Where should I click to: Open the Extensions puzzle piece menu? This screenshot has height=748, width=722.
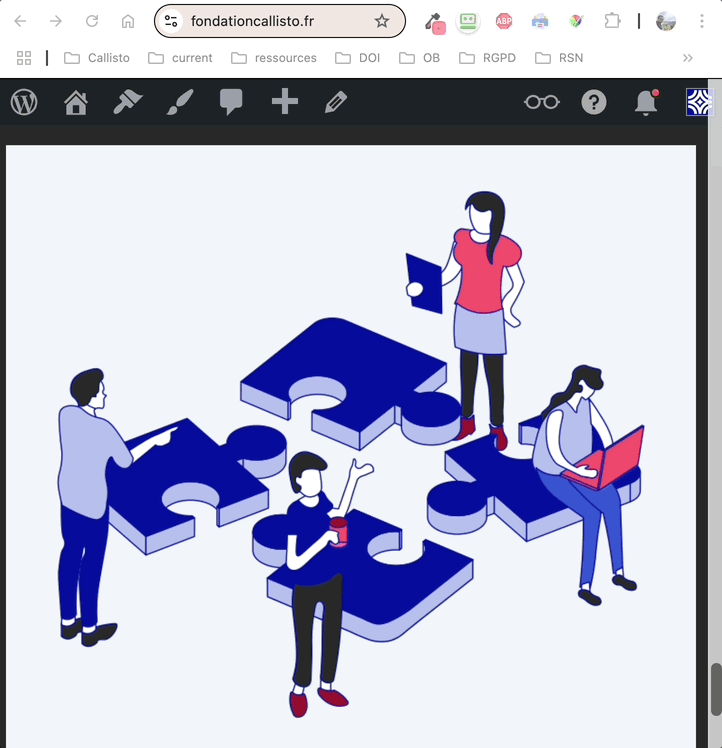pos(612,21)
